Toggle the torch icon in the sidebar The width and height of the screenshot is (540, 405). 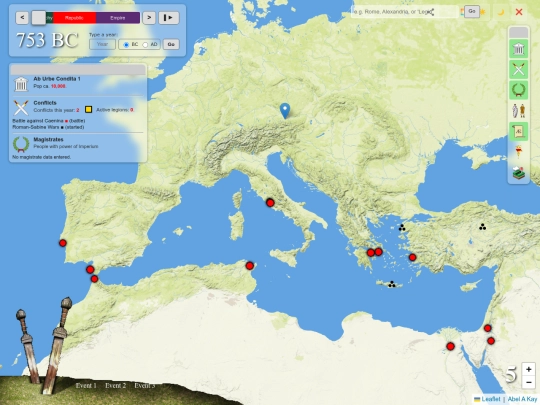click(x=518, y=152)
